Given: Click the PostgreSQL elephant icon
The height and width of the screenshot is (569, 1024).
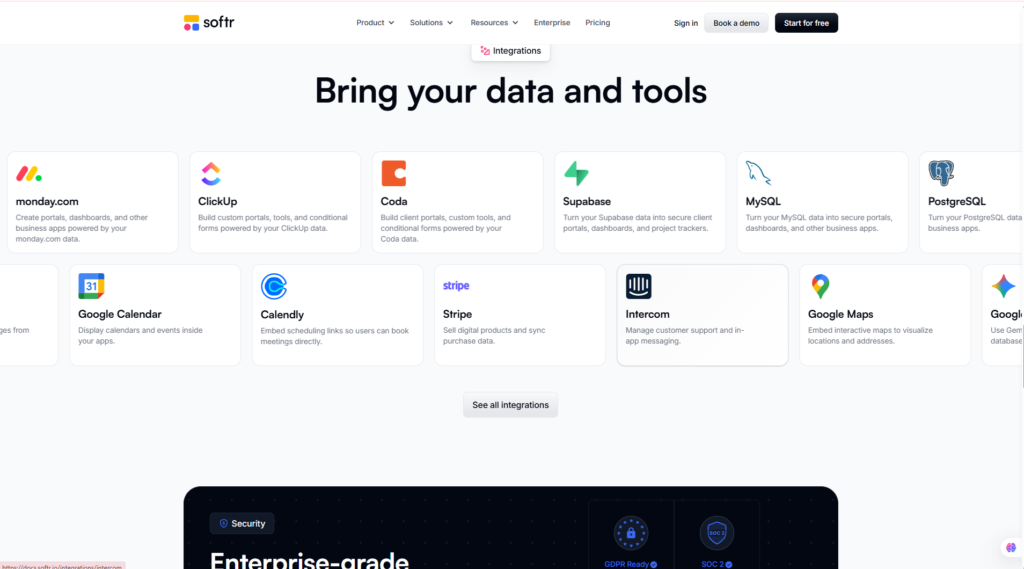Looking at the screenshot, I should (941, 173).
